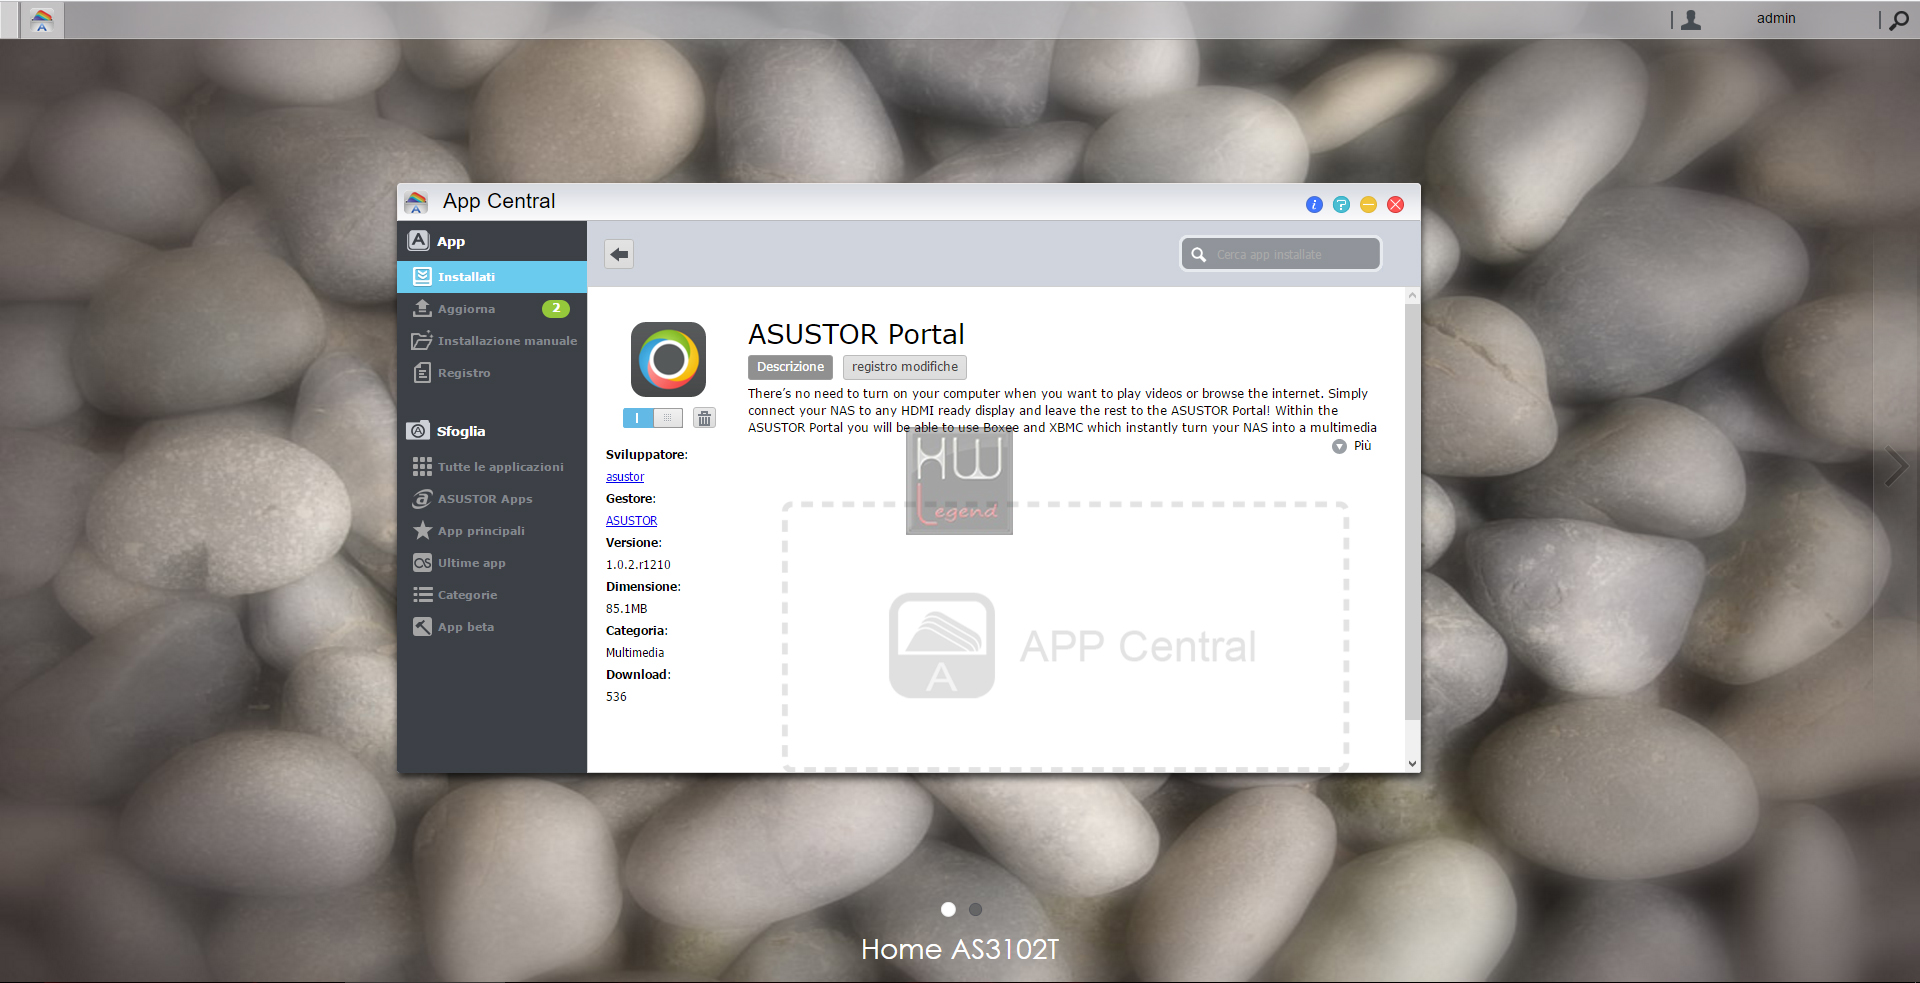Expand the description with Più
This screenshot has height=983, width=1920.
pos(1352,446)
